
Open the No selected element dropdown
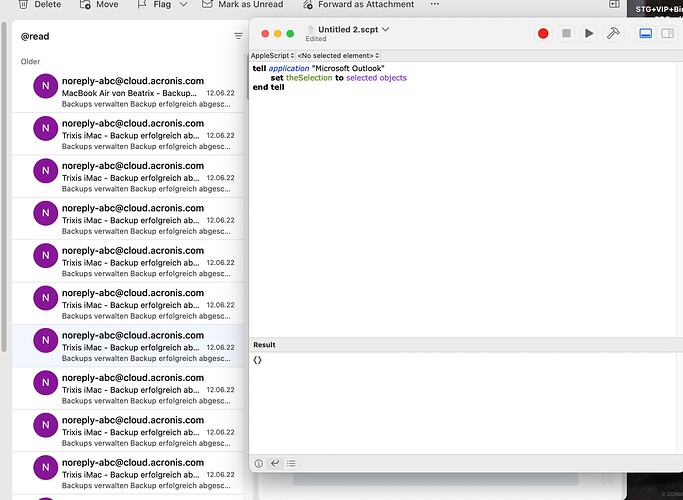[338, 56]
